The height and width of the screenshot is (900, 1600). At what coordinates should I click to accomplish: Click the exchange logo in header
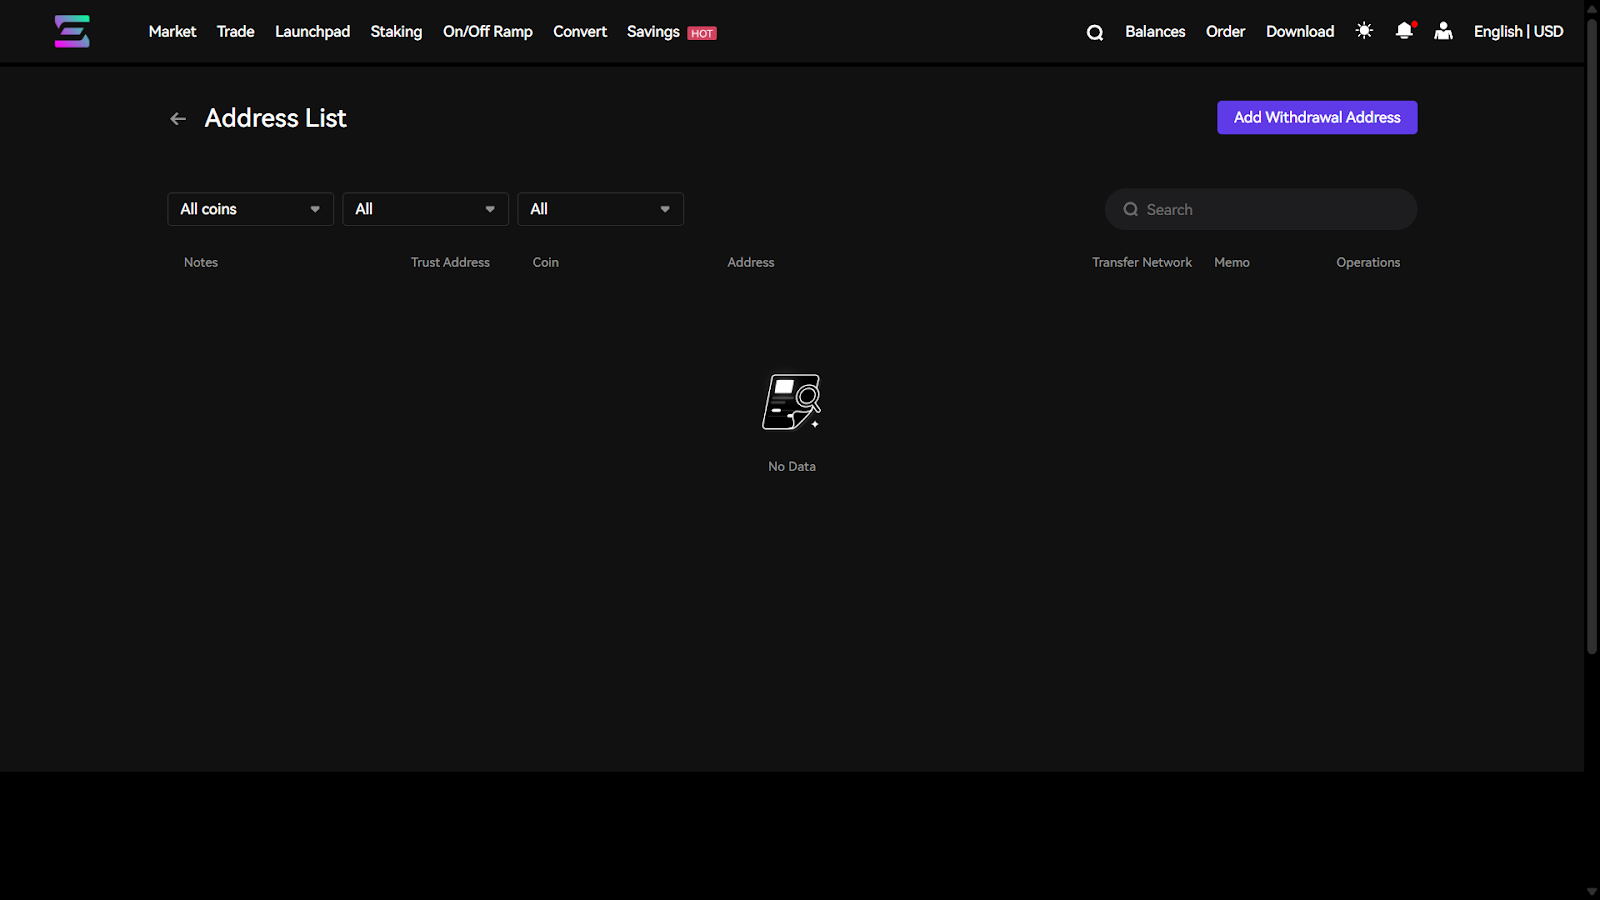(72, 32)
